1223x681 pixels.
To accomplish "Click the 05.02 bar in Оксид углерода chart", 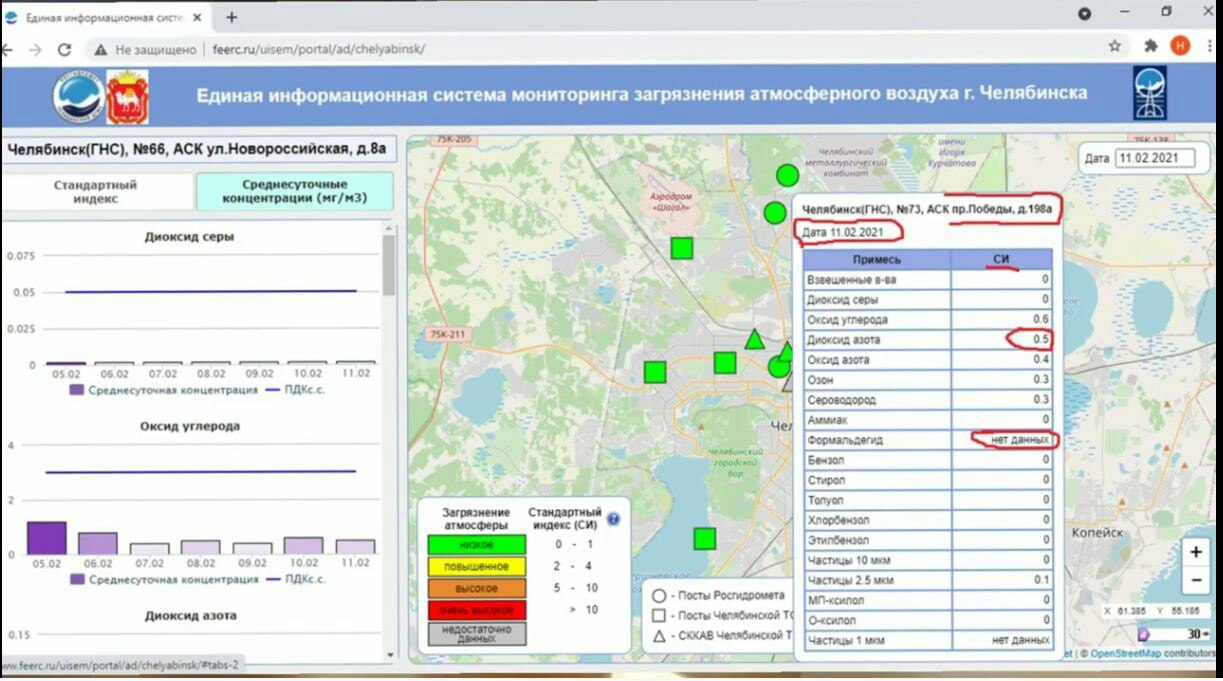I will click(x=46, y=538).
